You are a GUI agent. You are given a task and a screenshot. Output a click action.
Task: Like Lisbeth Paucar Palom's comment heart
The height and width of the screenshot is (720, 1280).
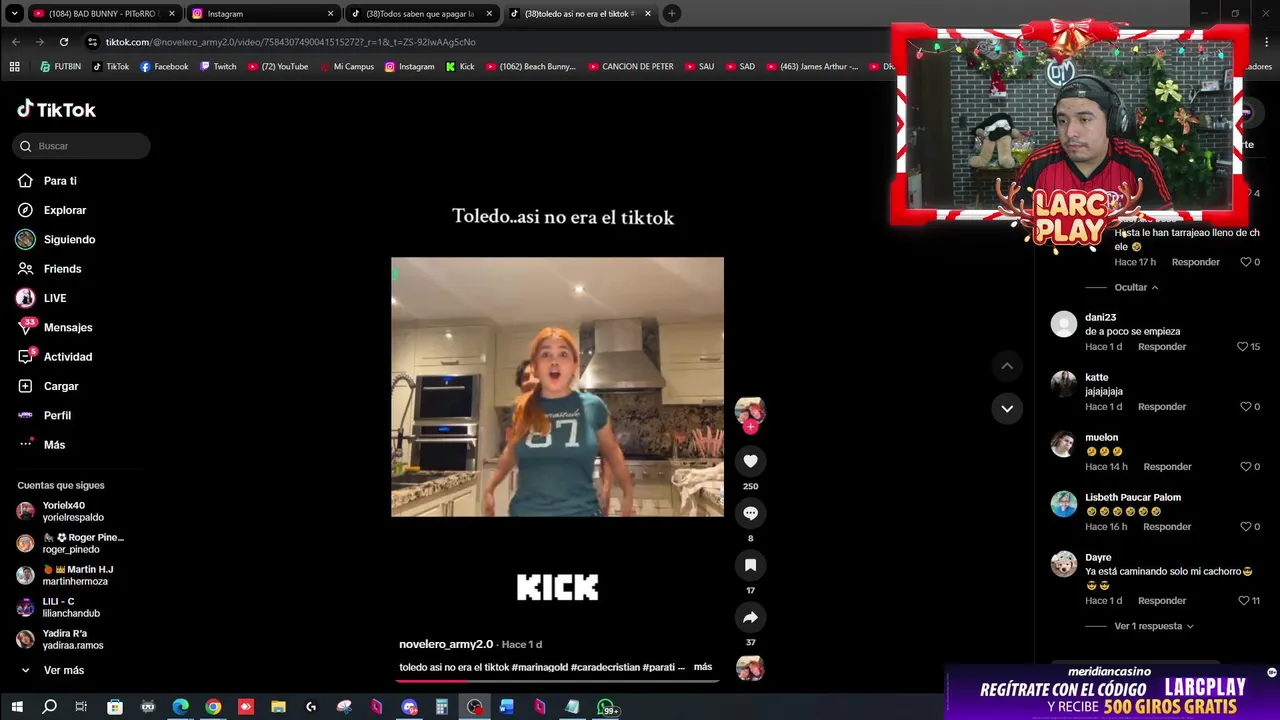tap(1245, 527)
